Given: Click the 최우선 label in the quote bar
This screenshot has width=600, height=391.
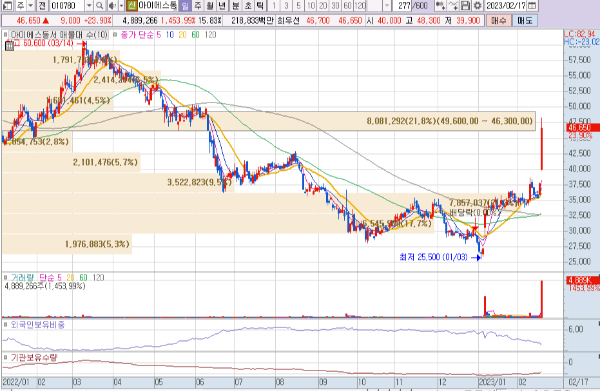Looking at the screenshot, I should (x=288, y=20).
